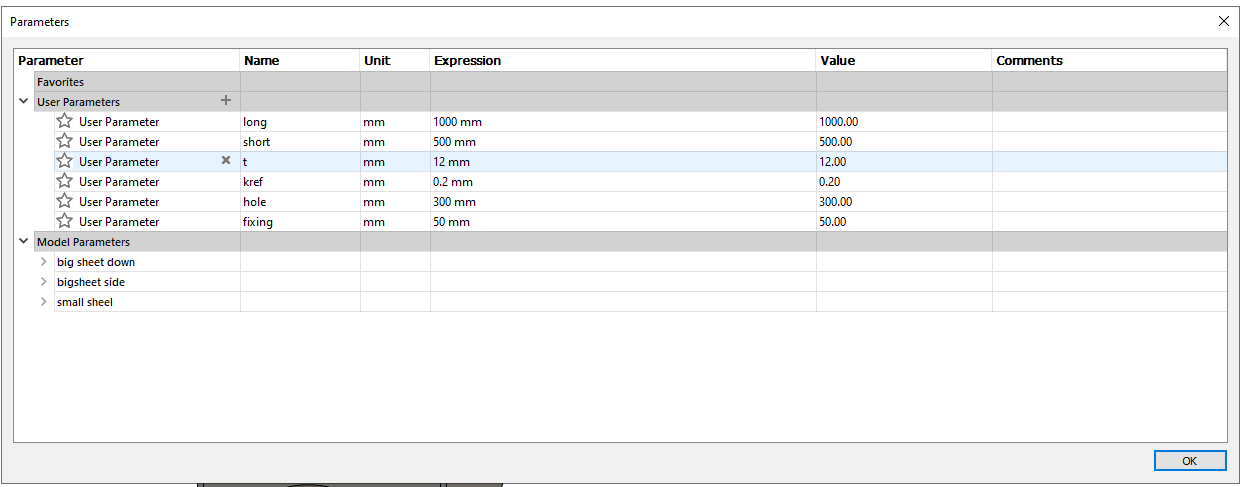
Task: Sort by the Parameter column header
Action: 127,60
